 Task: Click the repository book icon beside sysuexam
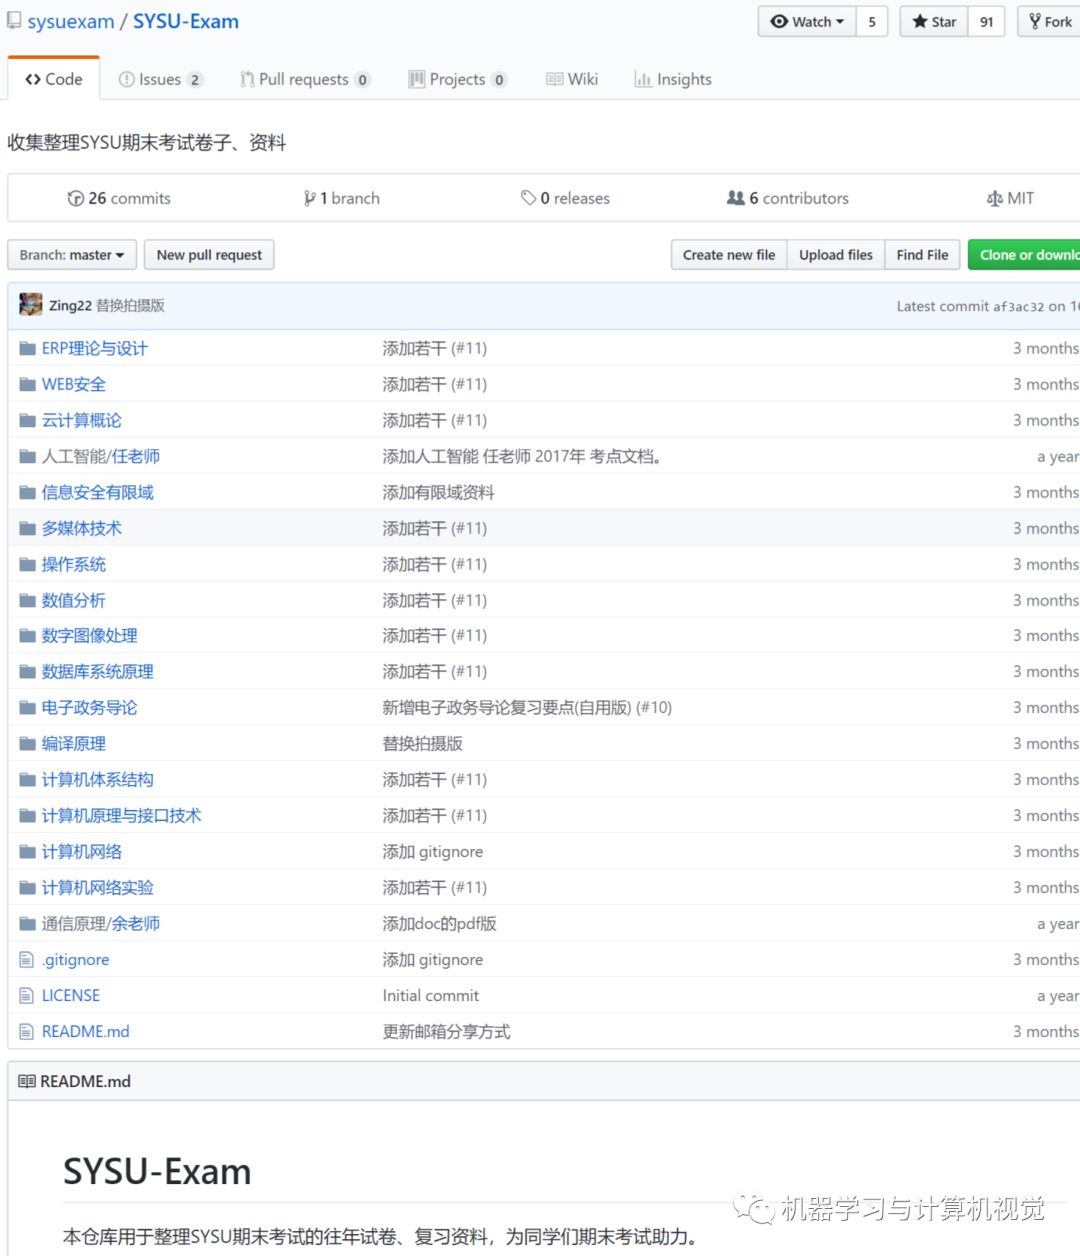tap(14, 21)
